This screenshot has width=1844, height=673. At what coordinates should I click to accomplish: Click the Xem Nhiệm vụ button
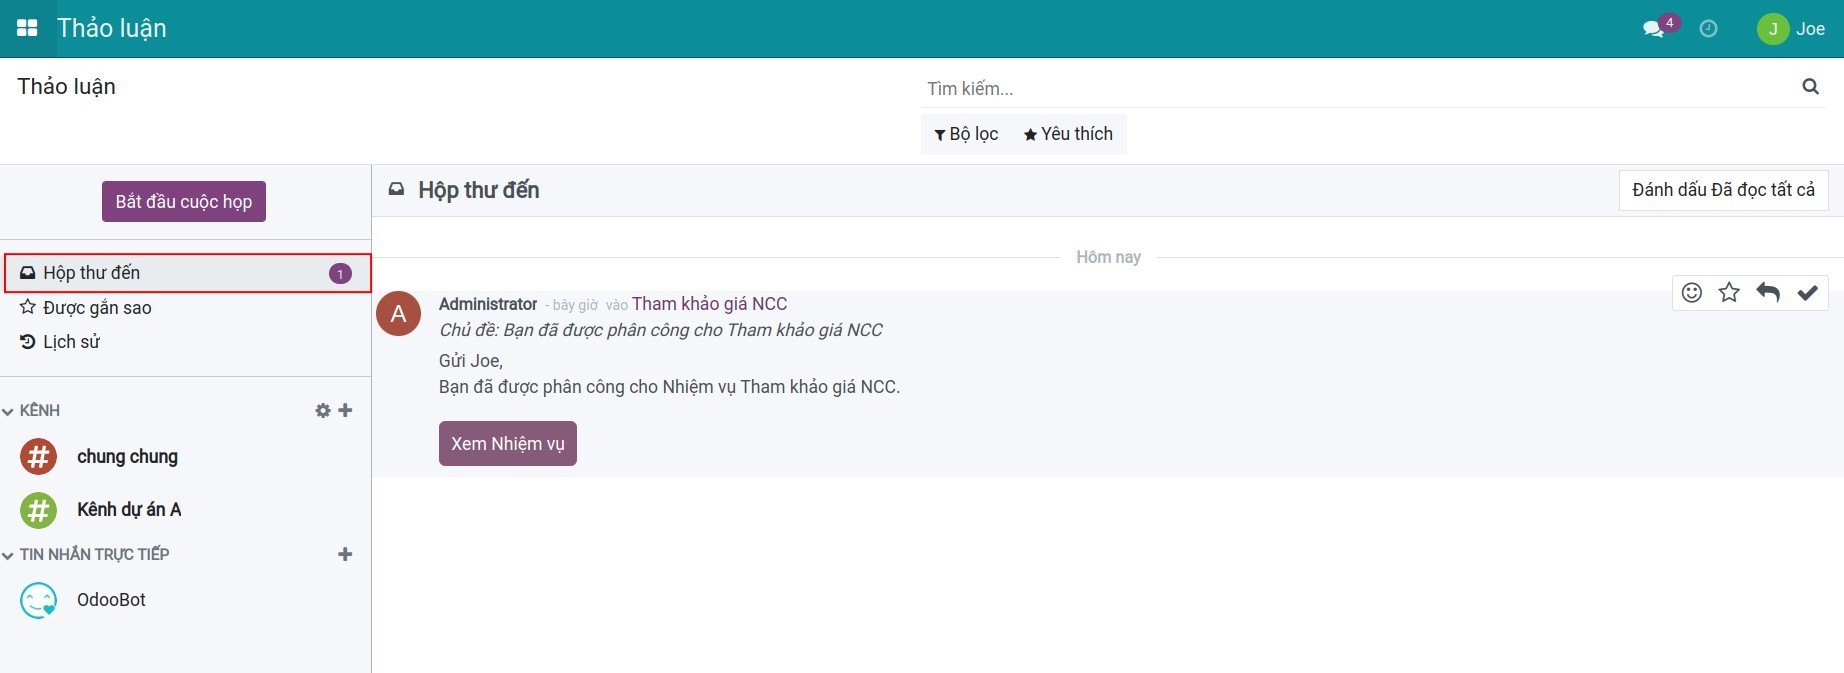click(507, 444)
